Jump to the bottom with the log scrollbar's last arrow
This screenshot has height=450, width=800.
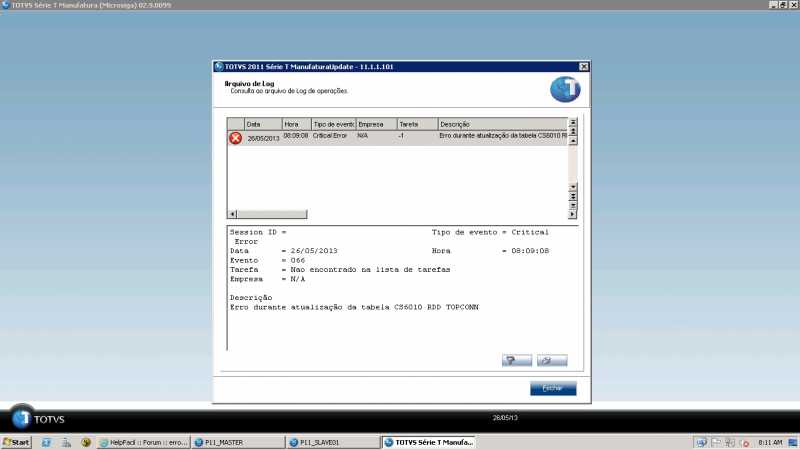coord(573,206)
